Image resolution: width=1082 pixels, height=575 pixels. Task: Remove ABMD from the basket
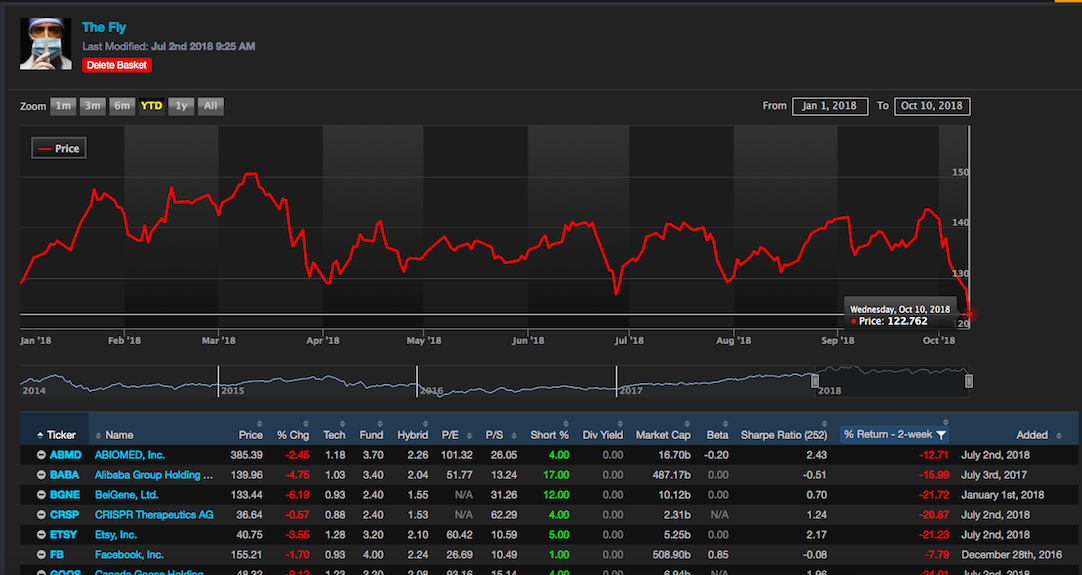click(x=41, y=455)
